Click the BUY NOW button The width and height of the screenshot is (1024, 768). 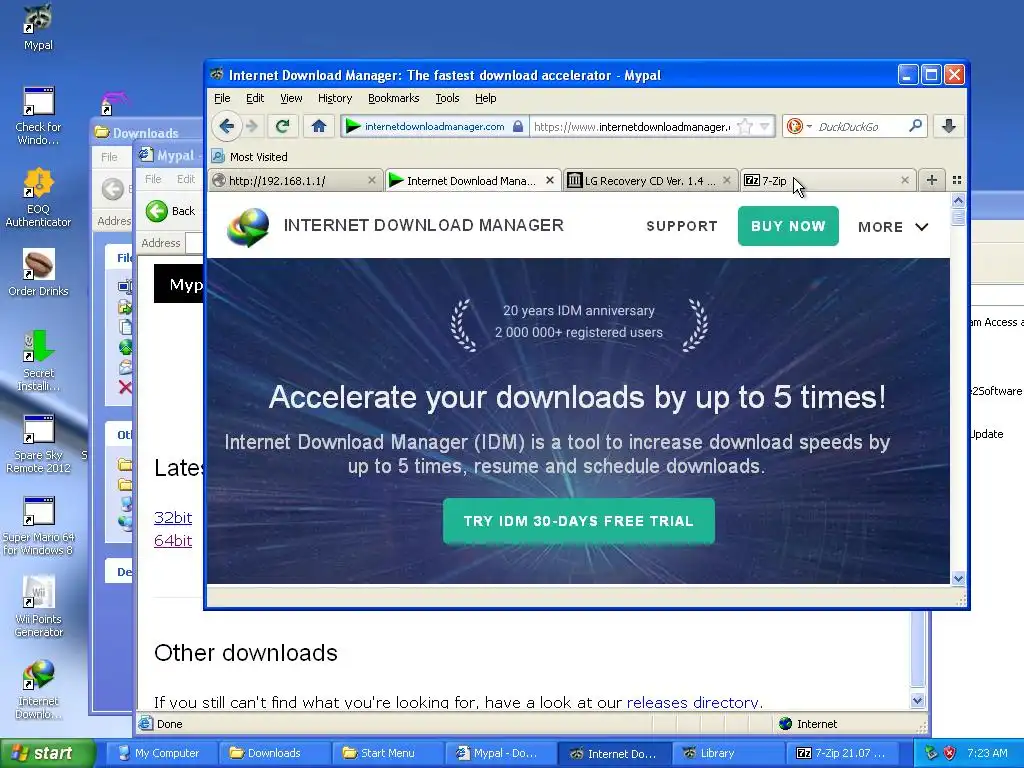point(788,226)
